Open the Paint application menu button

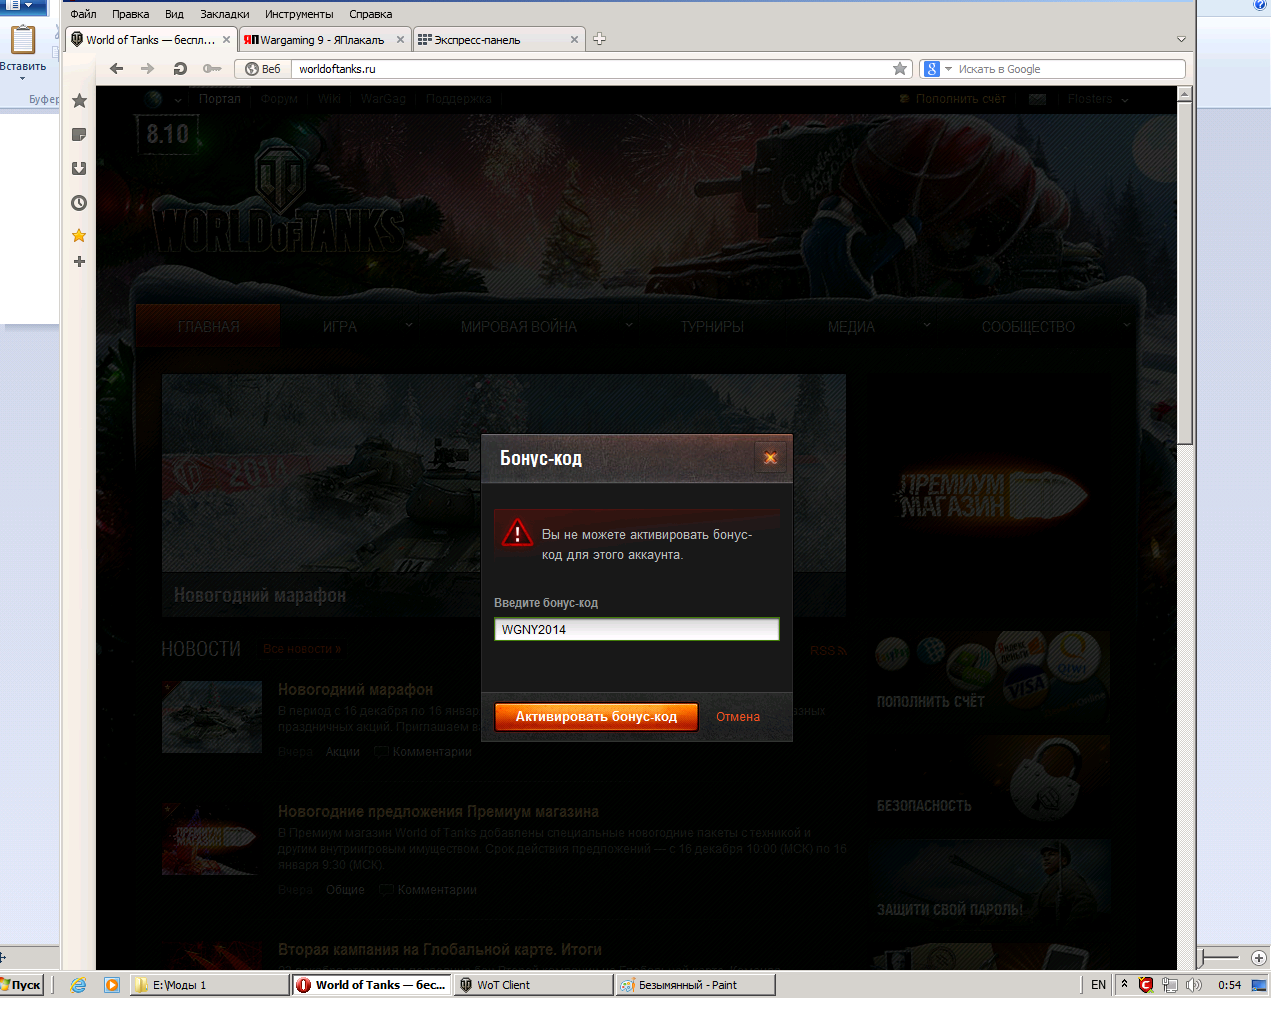pos(24,6)
